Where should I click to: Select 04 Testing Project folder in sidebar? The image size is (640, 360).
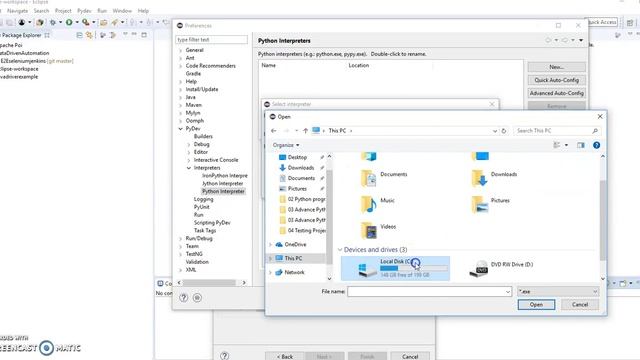(x=302, y=231)
